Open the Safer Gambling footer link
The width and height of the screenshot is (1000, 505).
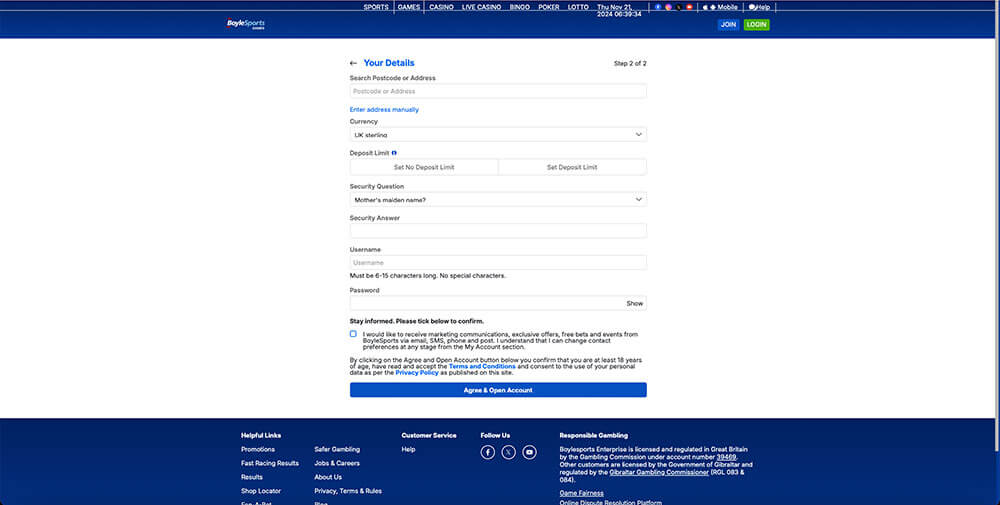pyautogui.click(x=337, y=450)
